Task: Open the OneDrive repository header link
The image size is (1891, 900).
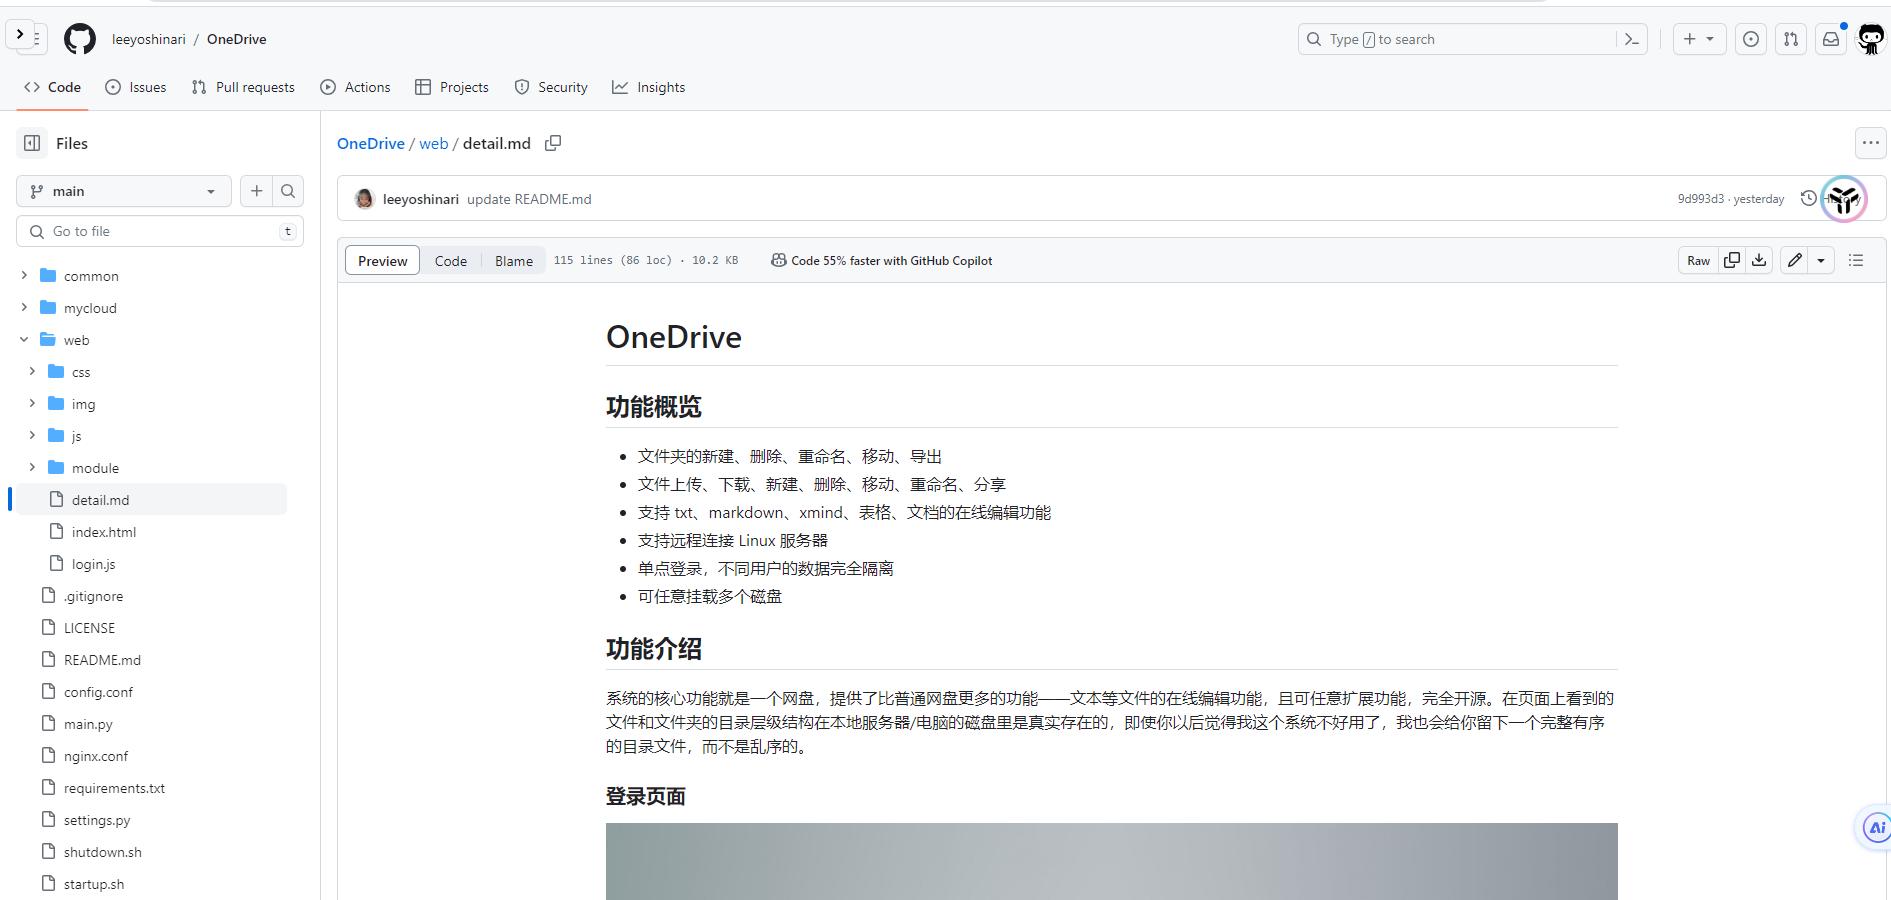Action: pyautogui.click(x=237, y=39)
